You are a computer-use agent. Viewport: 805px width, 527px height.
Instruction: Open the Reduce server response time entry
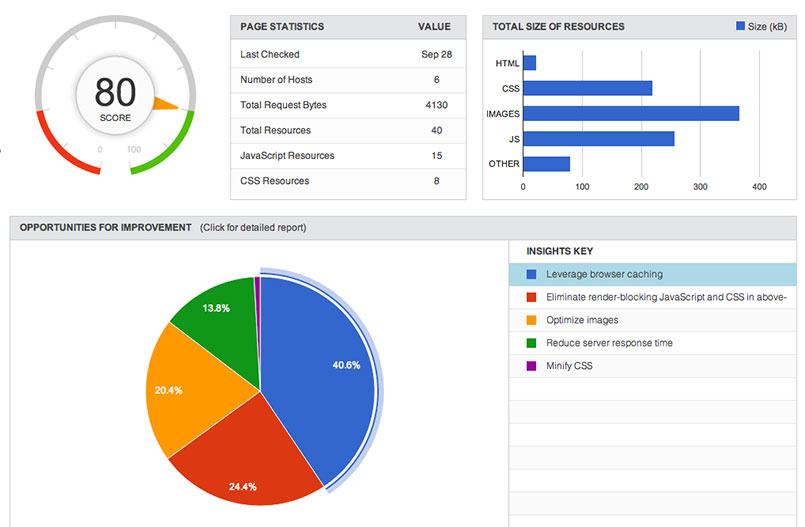609,343
